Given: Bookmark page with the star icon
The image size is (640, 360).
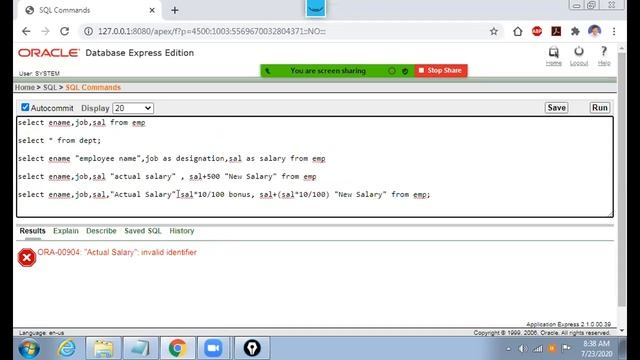Looking at the screenshot, I should [x=494, y=31].
